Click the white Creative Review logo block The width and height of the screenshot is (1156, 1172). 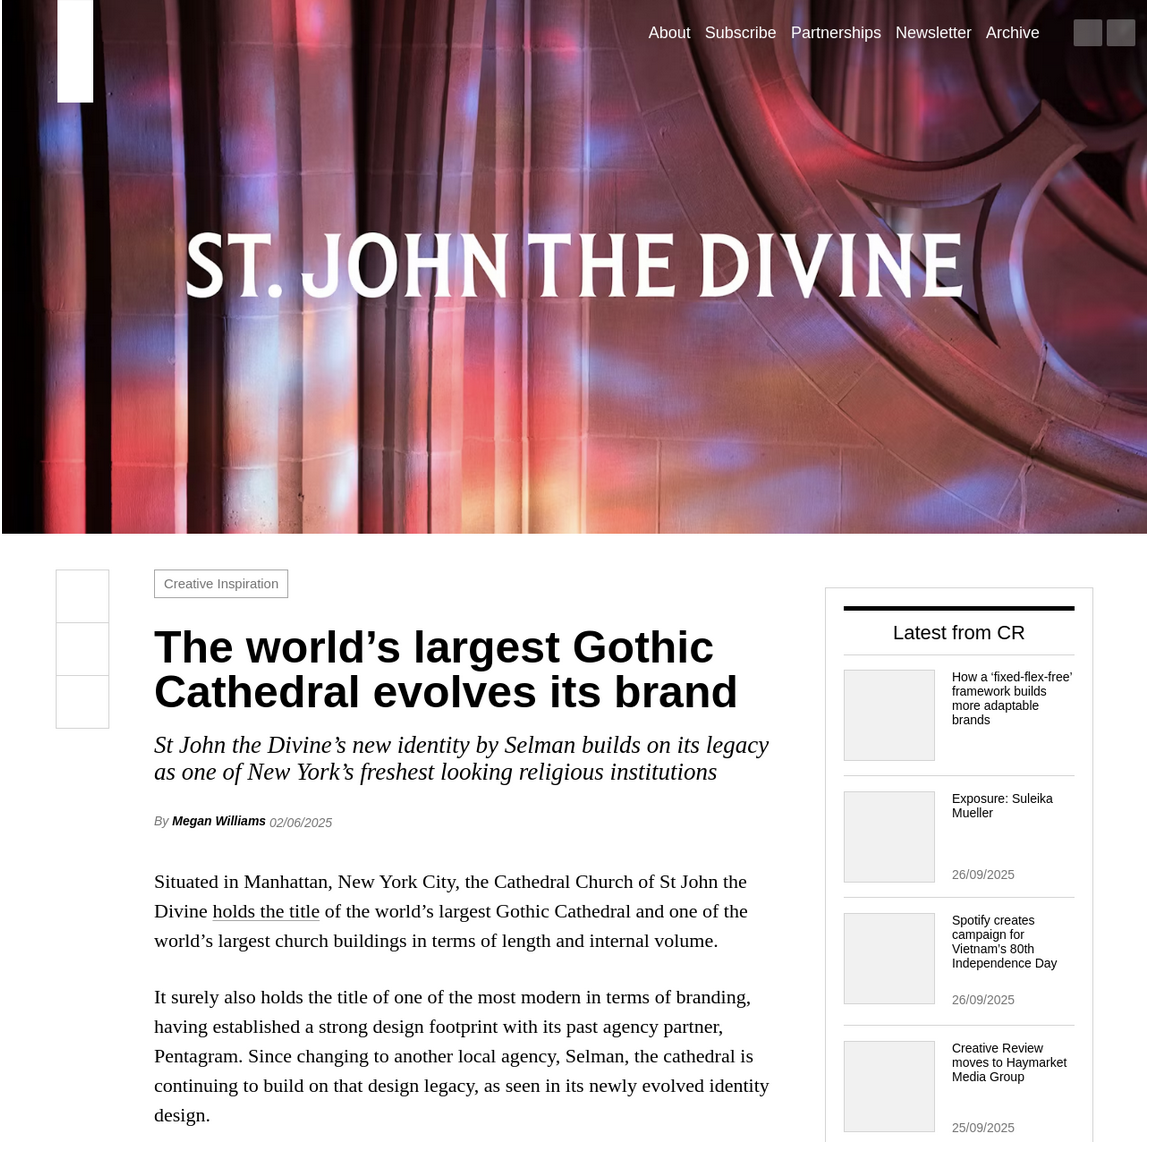pos(75,51)
